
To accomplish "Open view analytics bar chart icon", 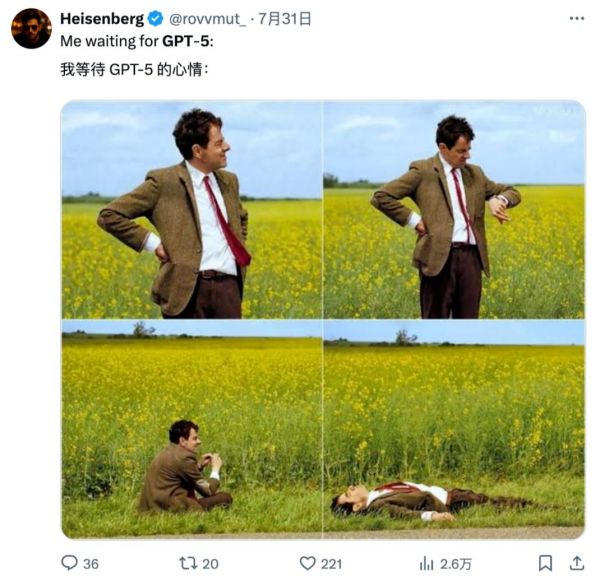I will [x=426, y=563].
